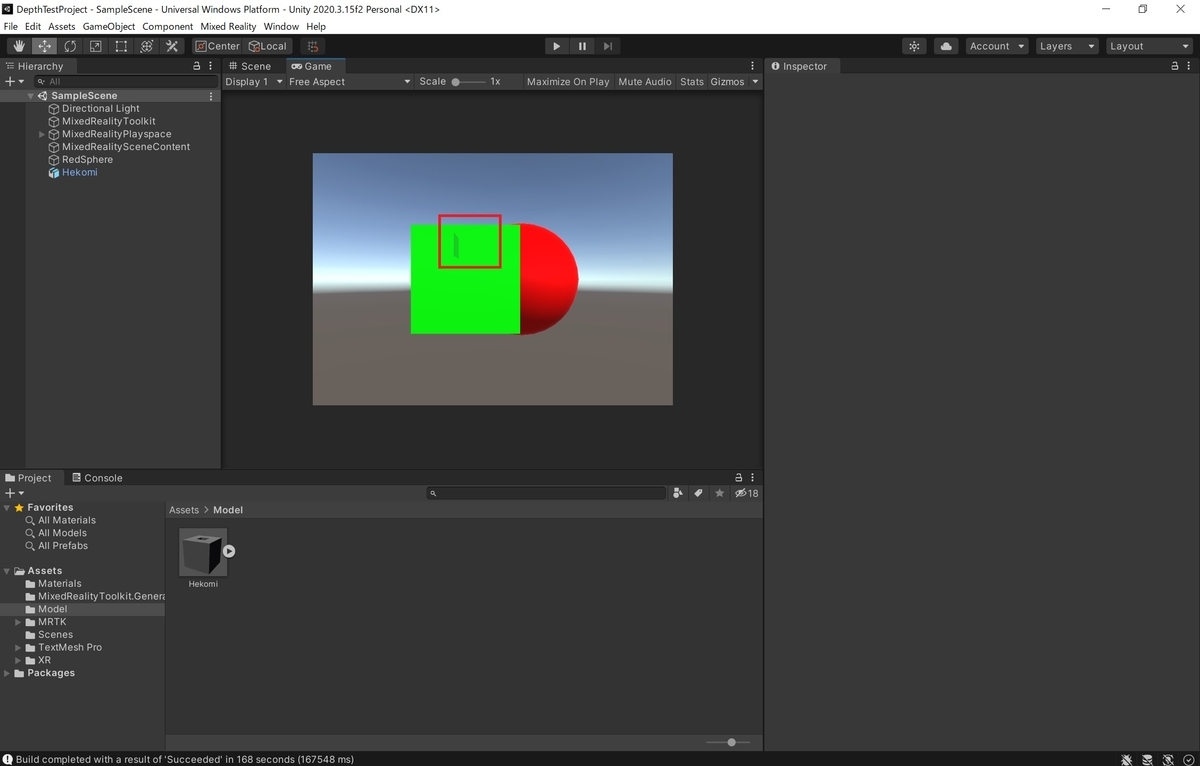Switch to the Console tab
The image size is (1200, 766).
[x=97, y=478]
